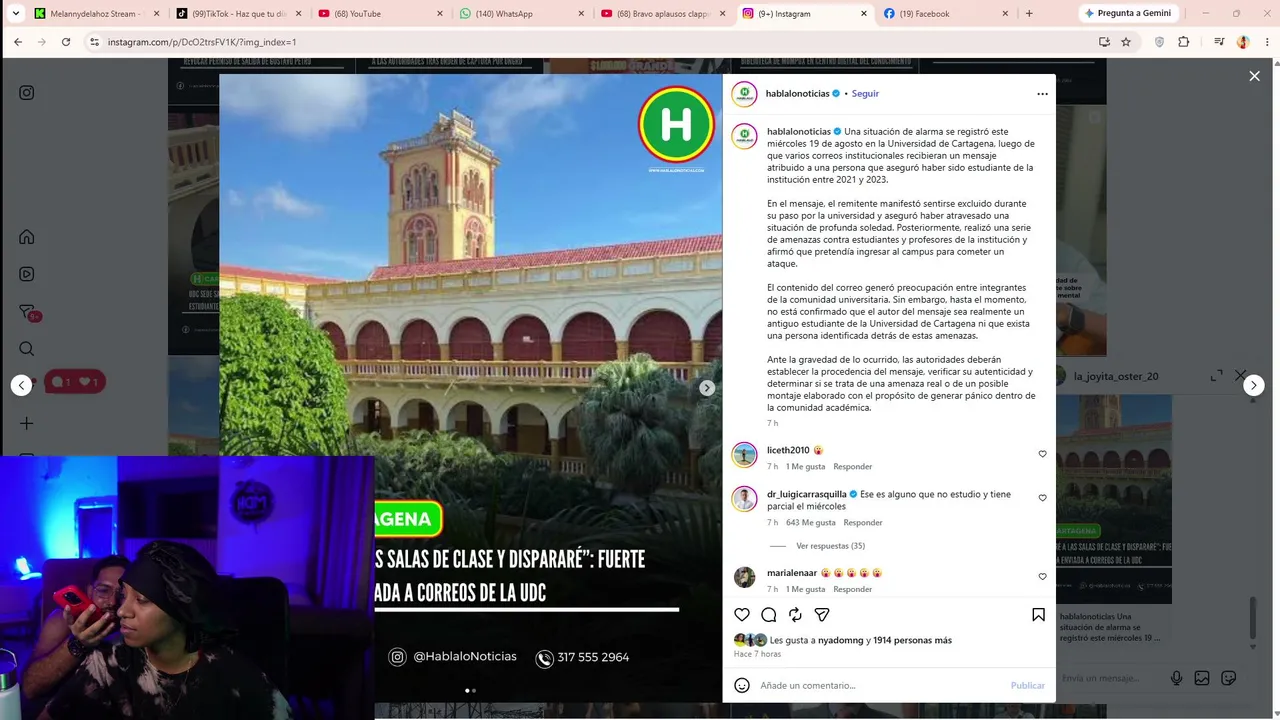The height and width of the screenshot is (720, 1280).
Task: Click the Publicar comment button
Action: click(x=1027, y=685)
